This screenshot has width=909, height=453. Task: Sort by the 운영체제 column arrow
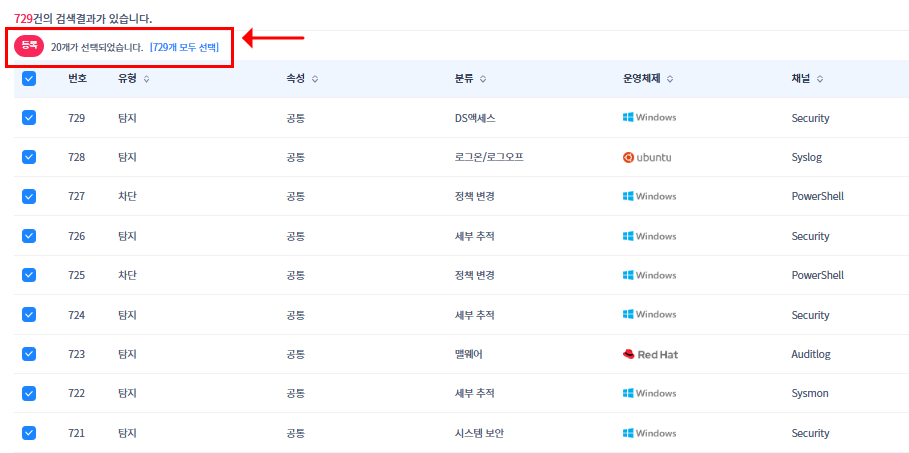click(670, 79)
